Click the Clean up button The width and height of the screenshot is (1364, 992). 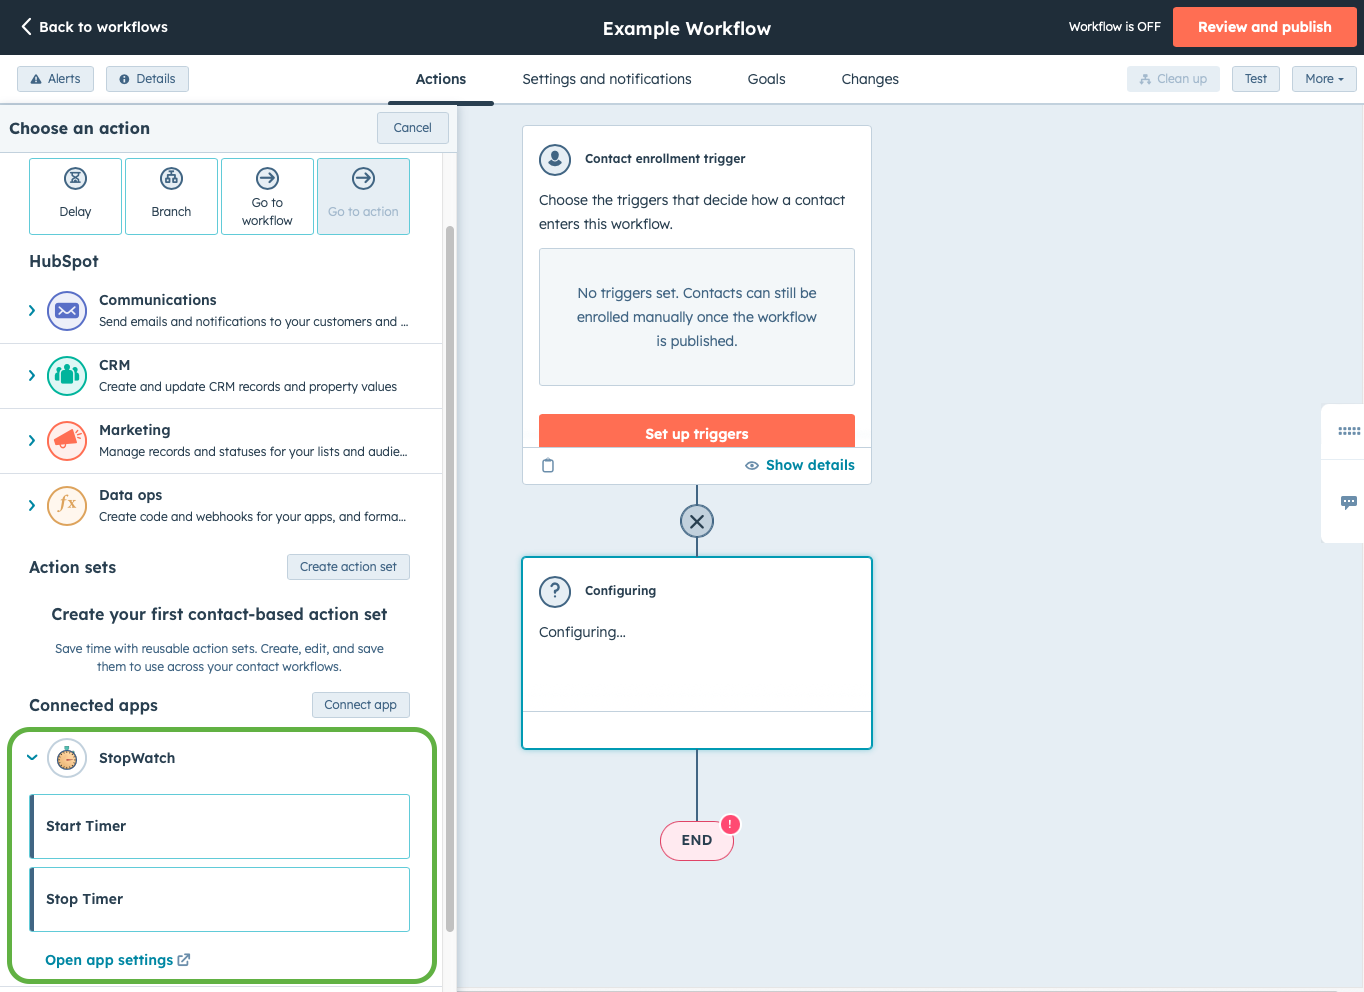tap(1173, 79)
